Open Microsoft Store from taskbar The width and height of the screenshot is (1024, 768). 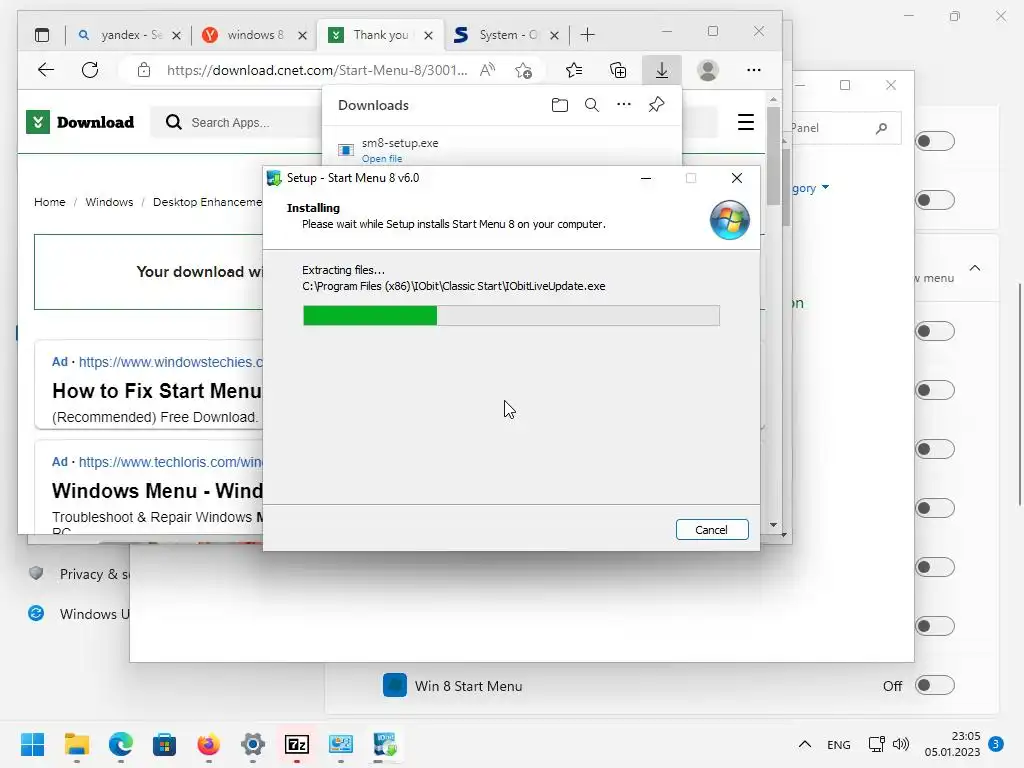165,744
